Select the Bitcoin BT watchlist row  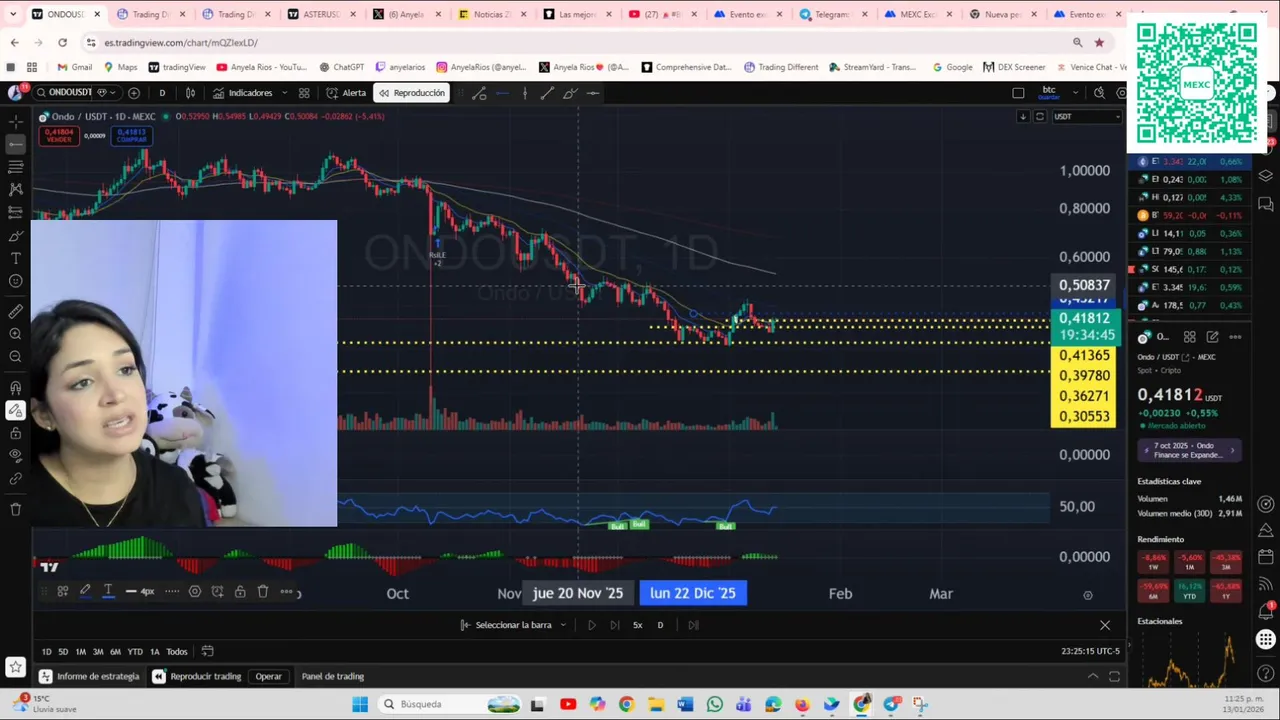pos(1191,215)
